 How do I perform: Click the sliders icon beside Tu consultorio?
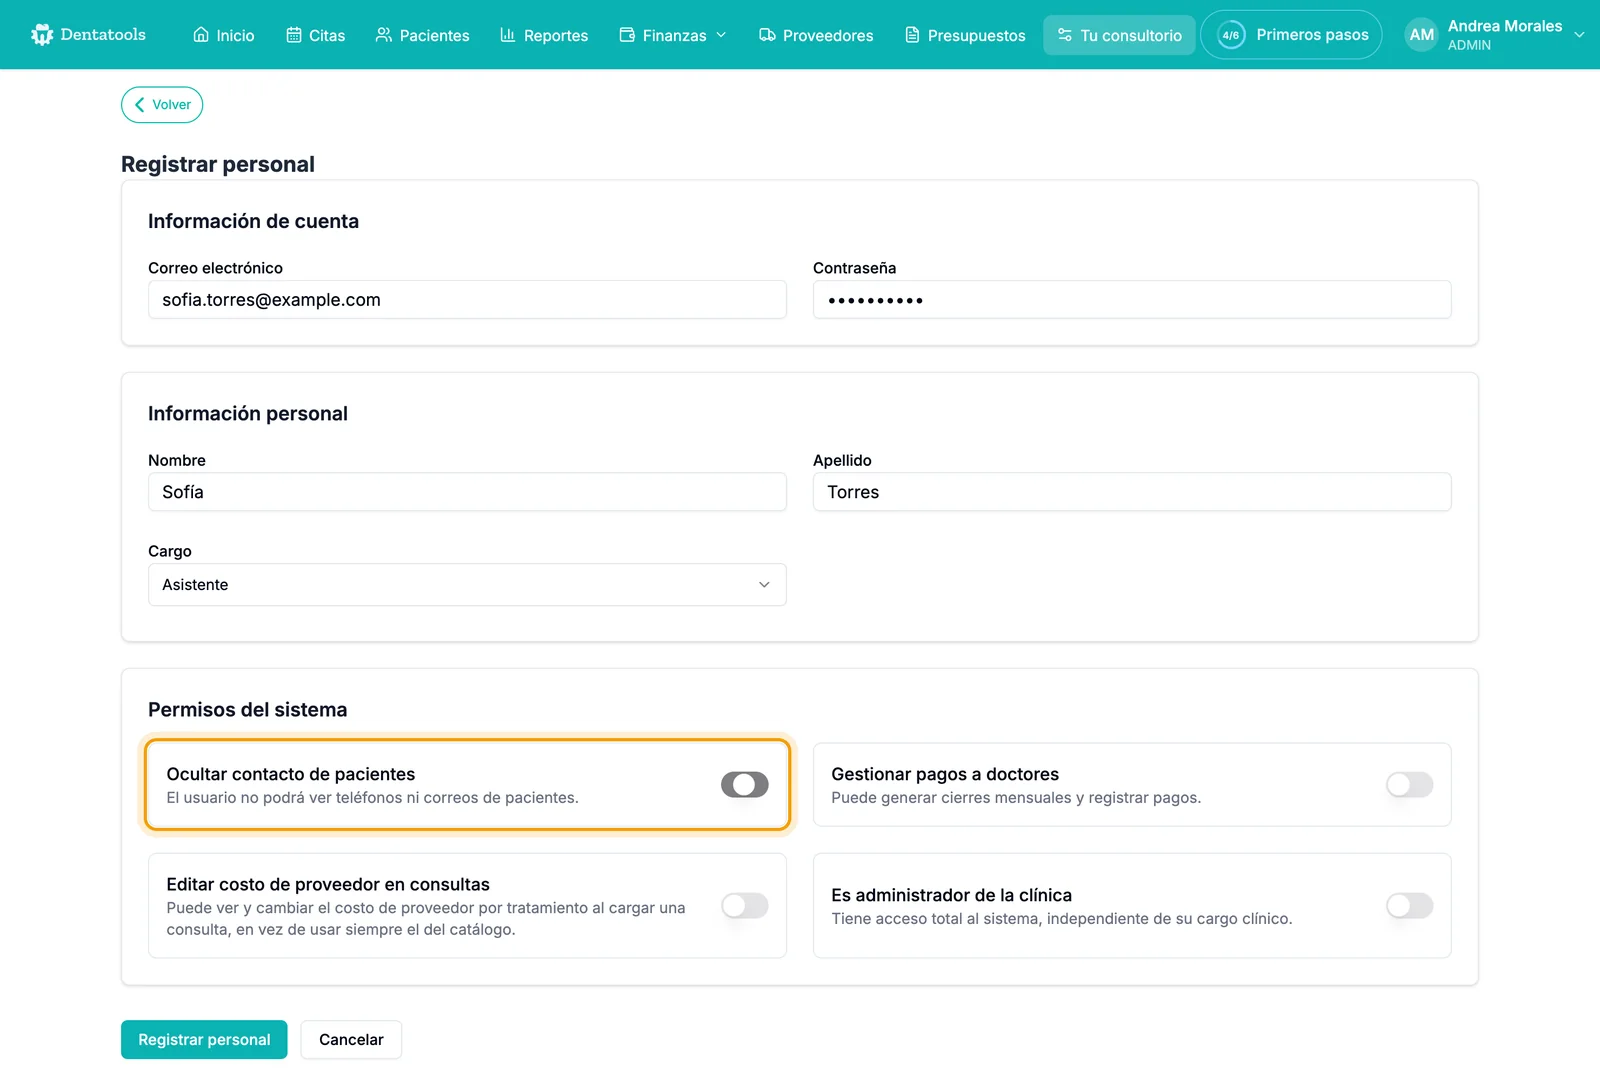tap(1065, 35)
